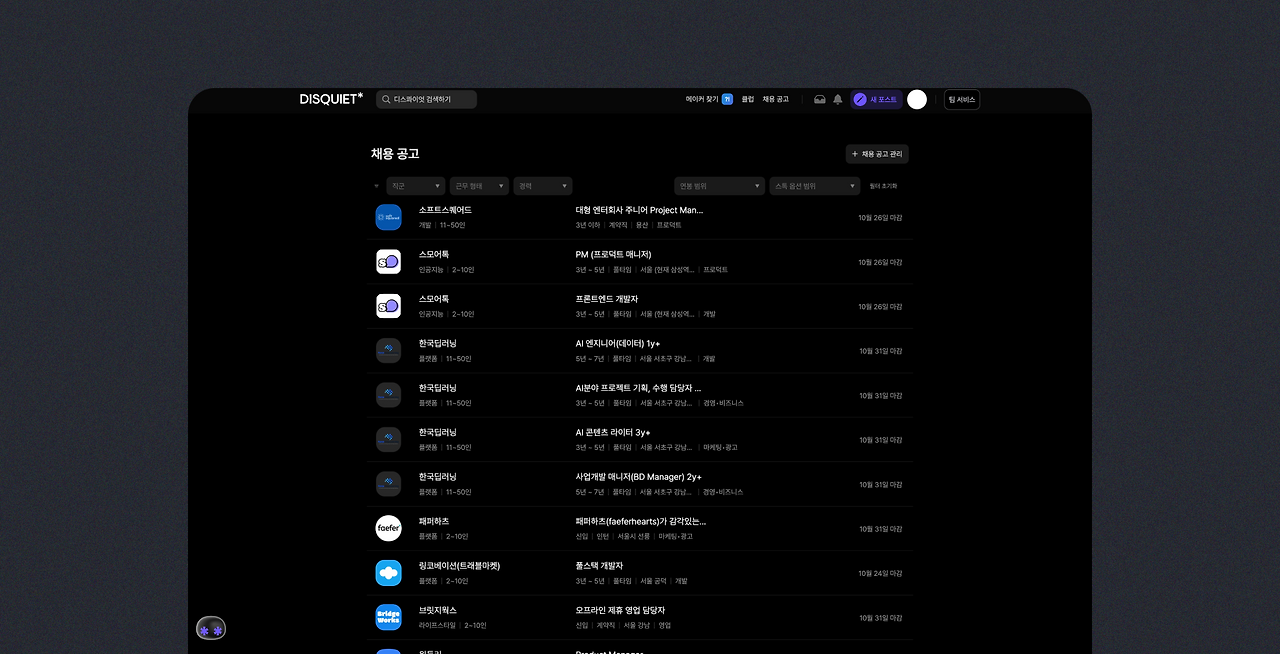Image resolution: width=1280 pixels, height=654 pixels.
Task: Open the 경력 filter dropdown
Action: (x=543, y=186)
